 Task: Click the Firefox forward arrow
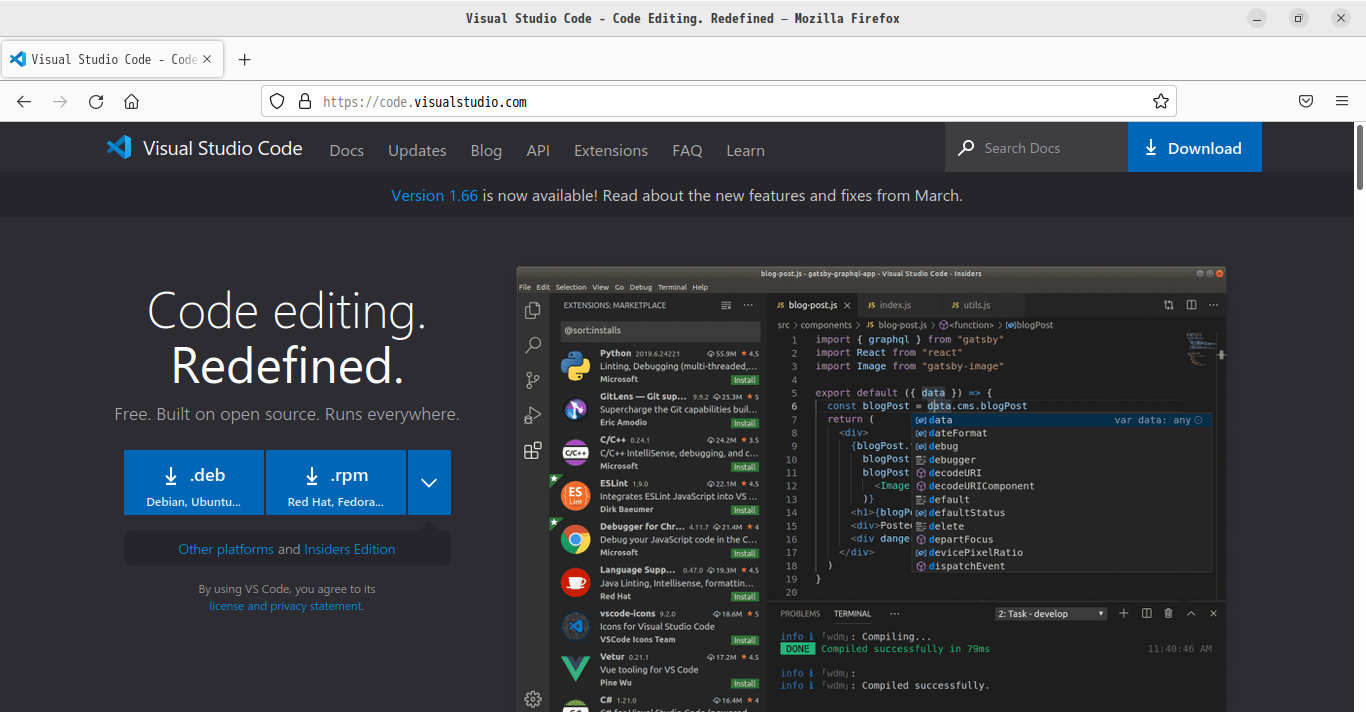(60, 101)
